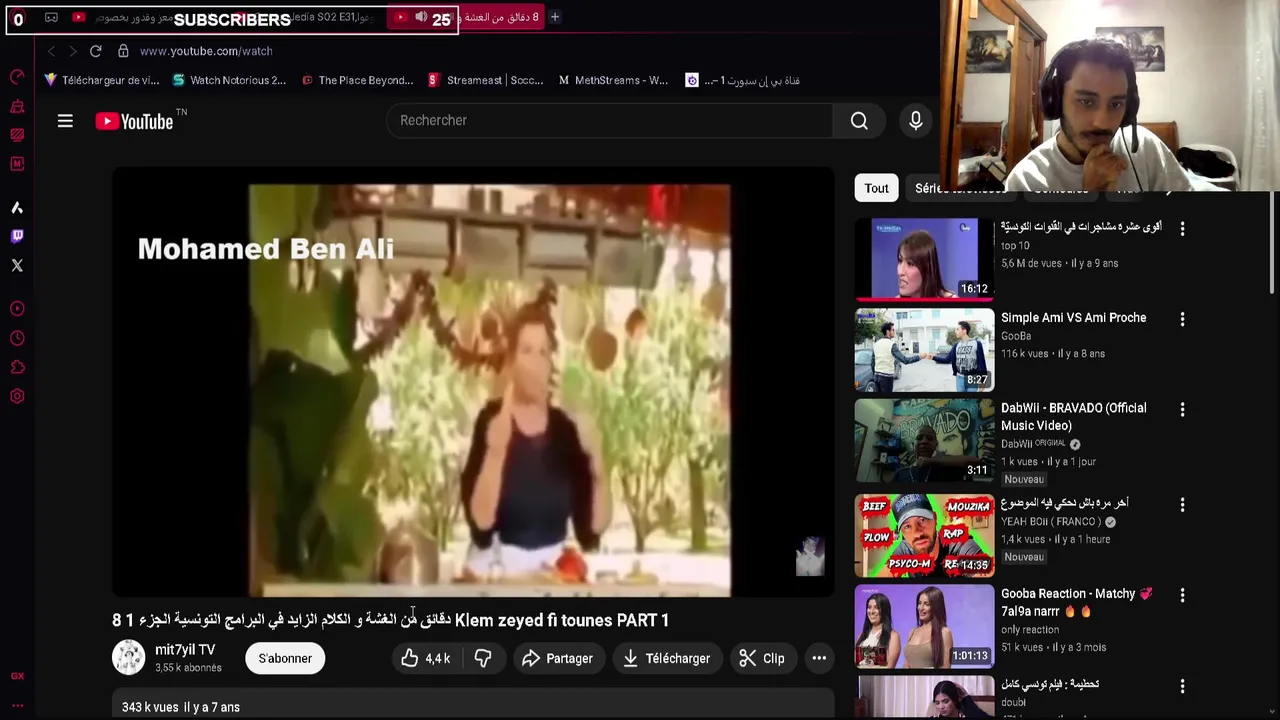1280x720 pixels.
Task: Click the Partager share button
Action: 557,658
